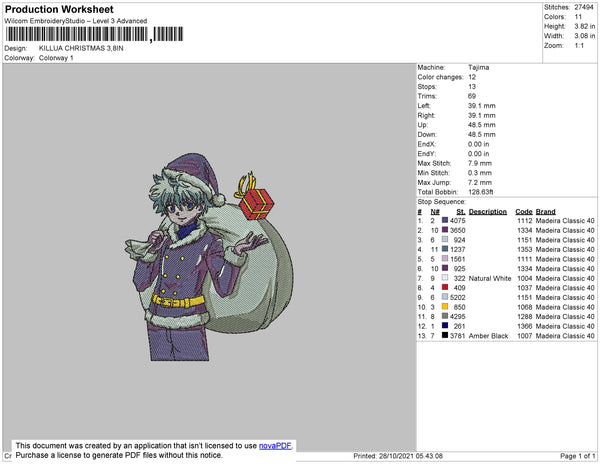Select the teal swatch beside 1237 stitches

445,249
